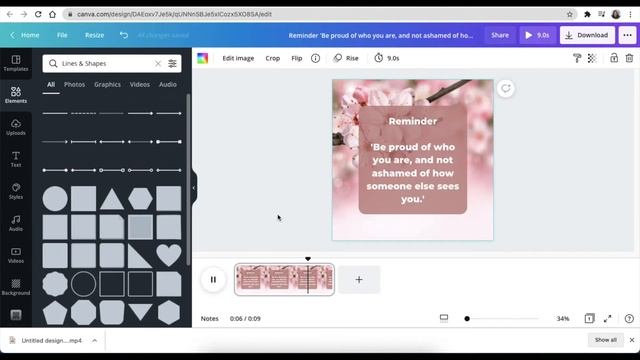Set page timing at 9.0s clock
Viewport: 640px width, 360px height.
(x=387, y=58)
